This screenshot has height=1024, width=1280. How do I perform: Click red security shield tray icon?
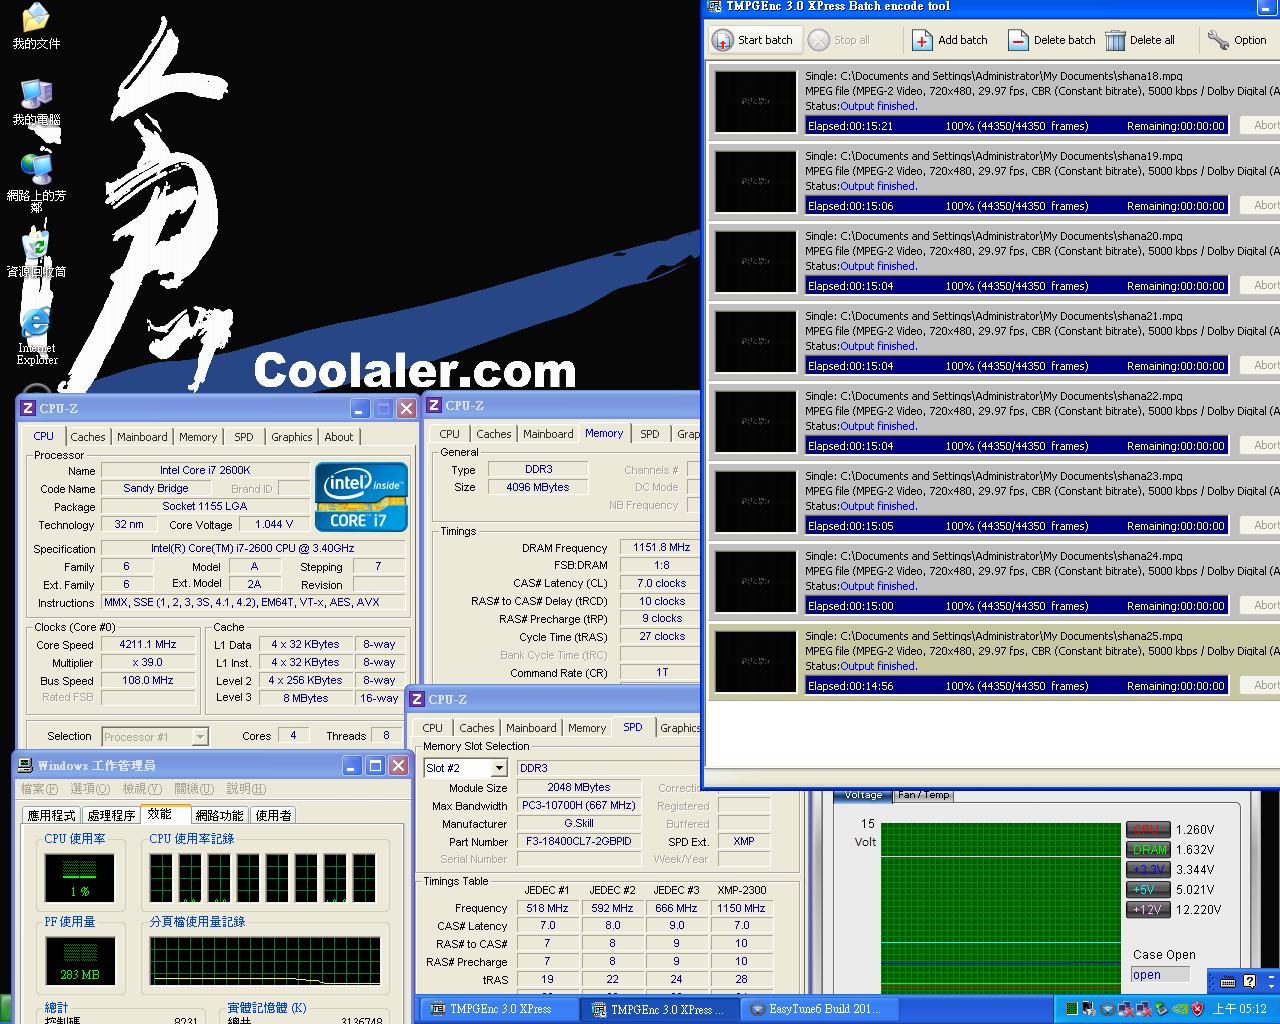coord(1198,1009)
